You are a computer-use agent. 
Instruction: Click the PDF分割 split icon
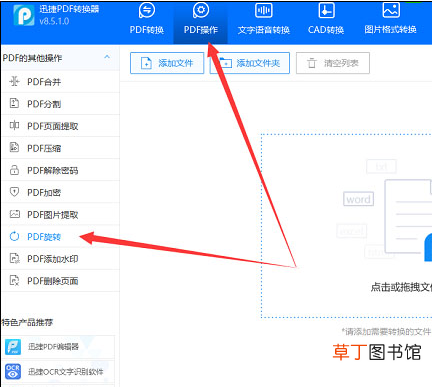(14, 103)
